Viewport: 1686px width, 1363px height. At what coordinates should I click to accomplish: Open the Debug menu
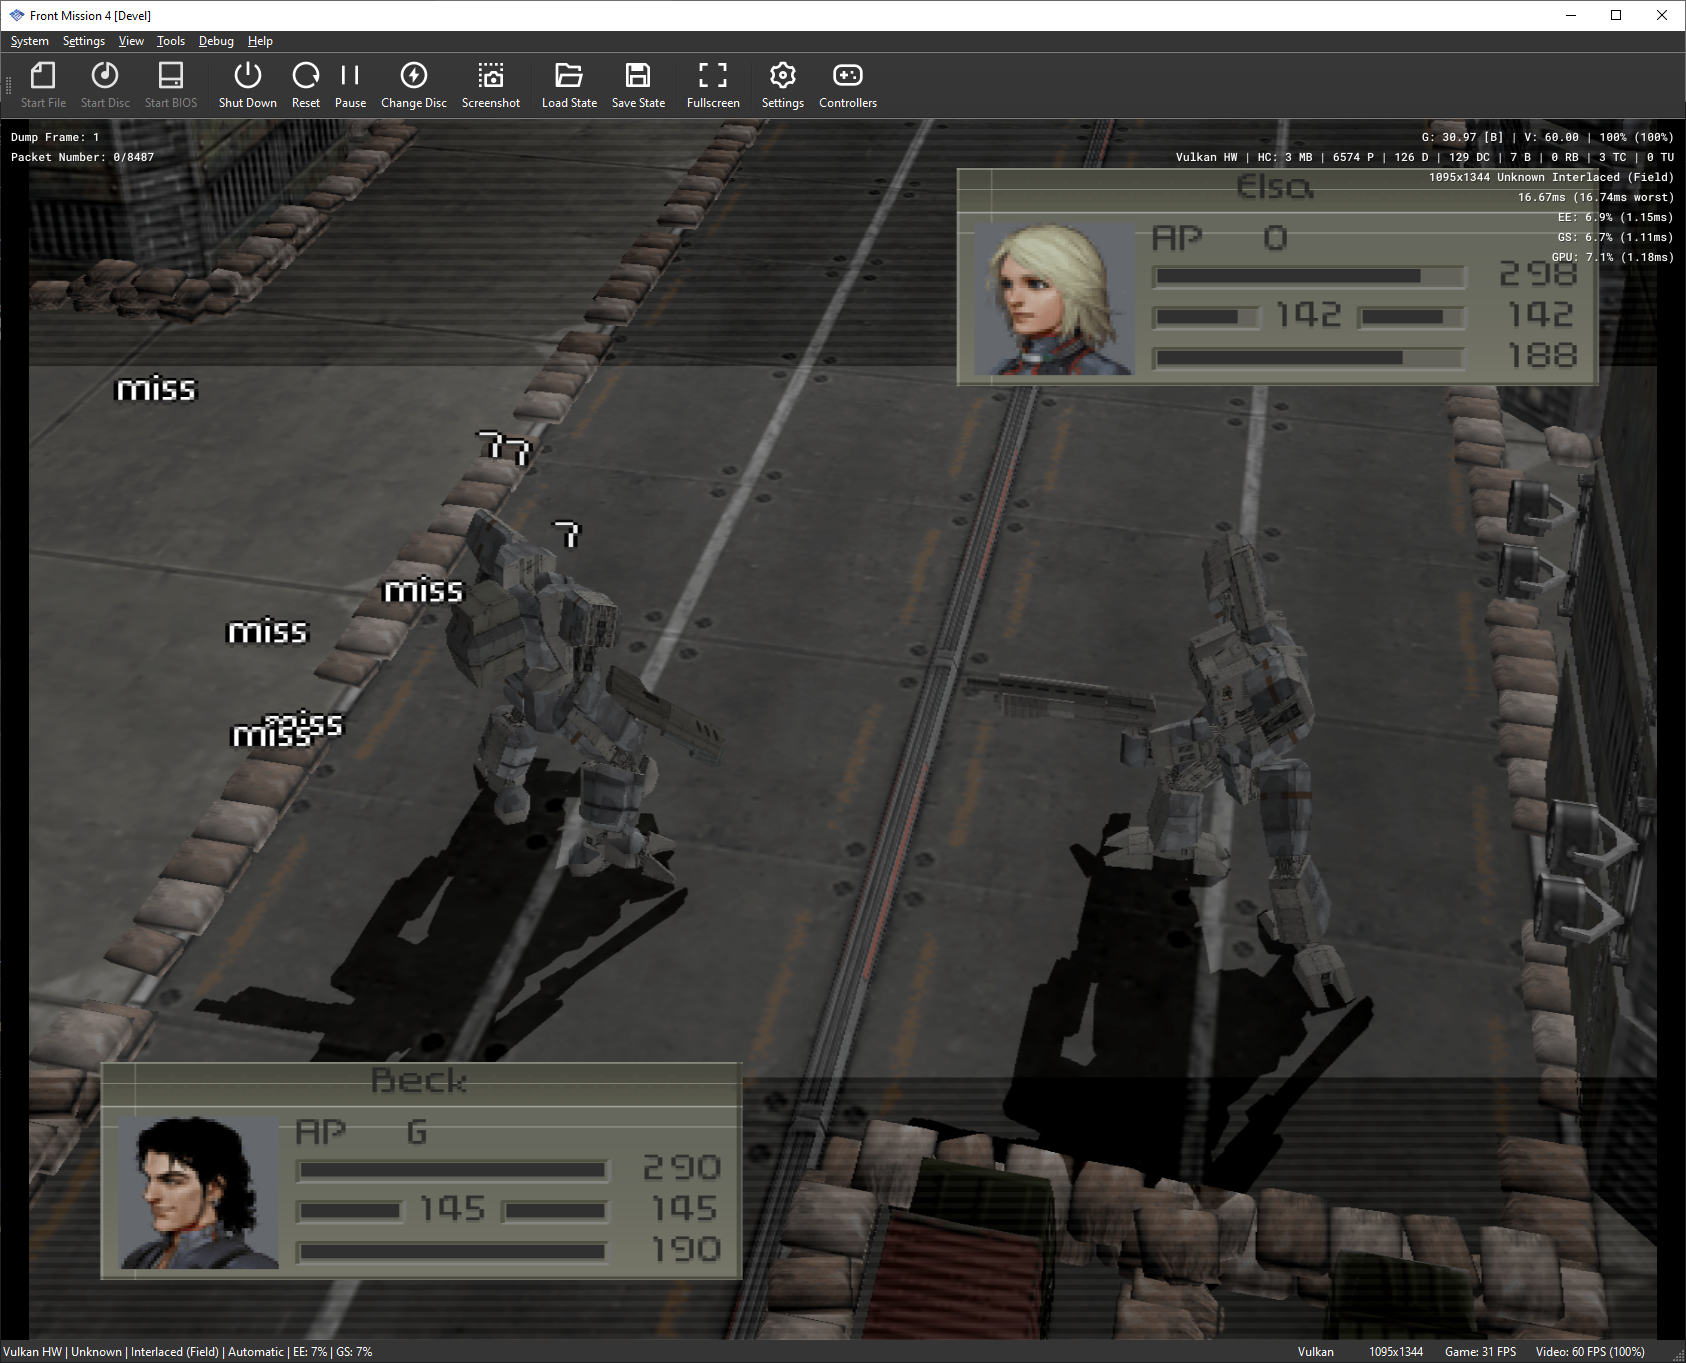(216, 41)
